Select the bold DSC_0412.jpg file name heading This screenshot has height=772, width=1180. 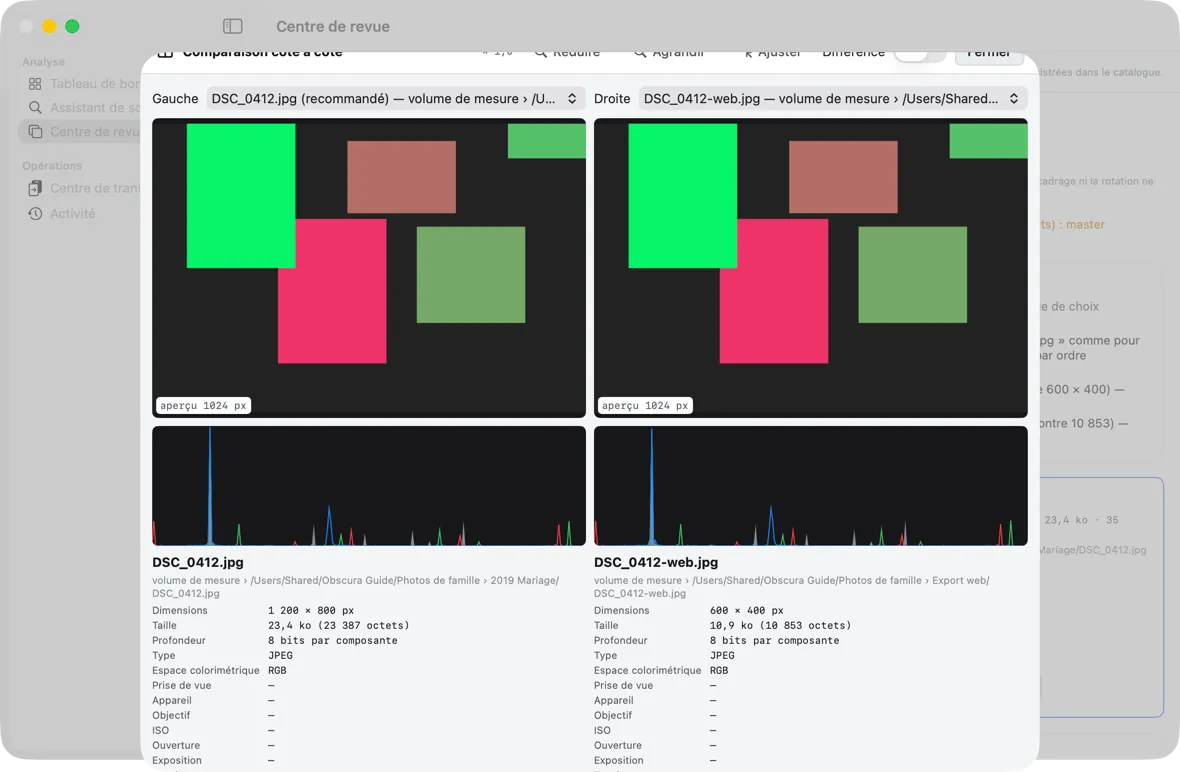click(x=198, y=562)
